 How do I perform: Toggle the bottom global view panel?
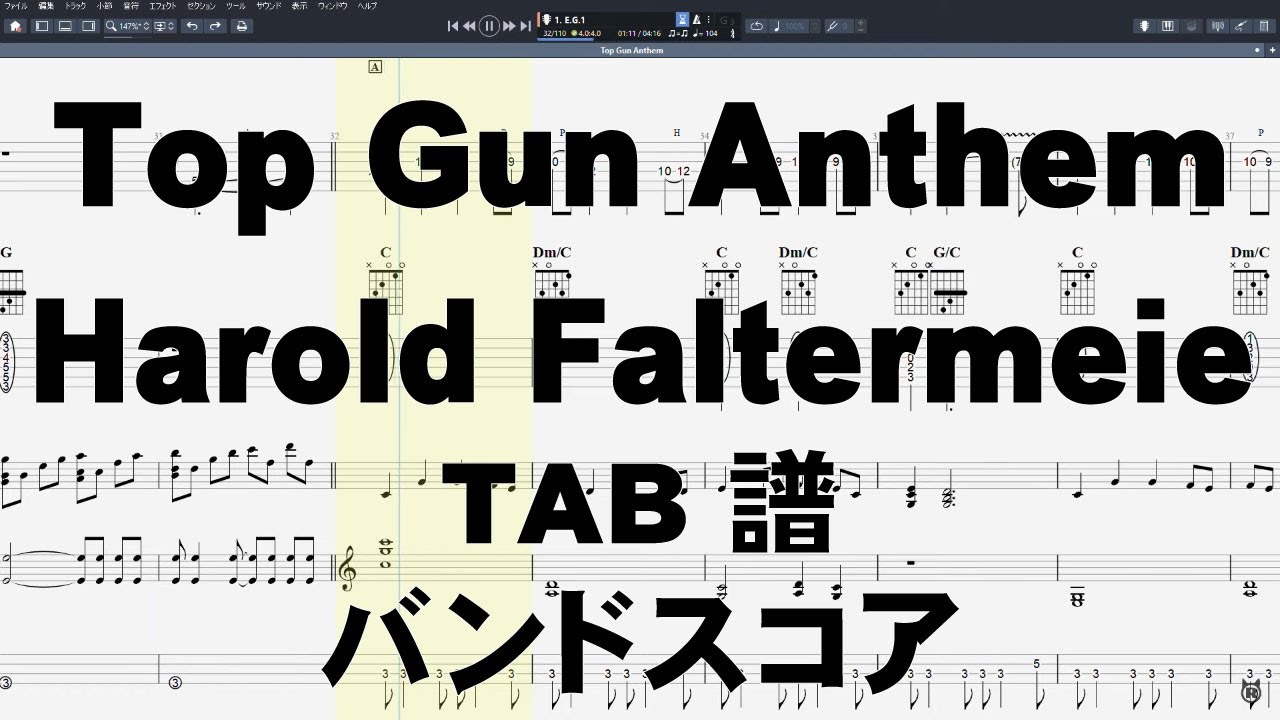coord(65,26)
